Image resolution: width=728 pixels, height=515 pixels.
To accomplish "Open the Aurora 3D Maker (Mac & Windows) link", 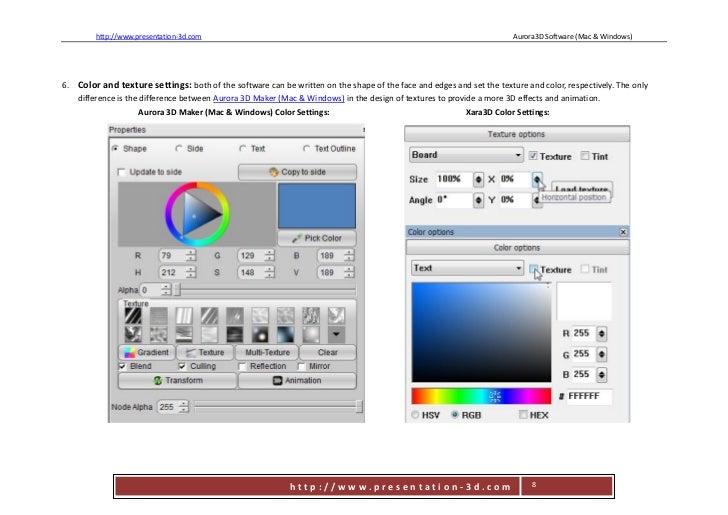I will (279, 98).
